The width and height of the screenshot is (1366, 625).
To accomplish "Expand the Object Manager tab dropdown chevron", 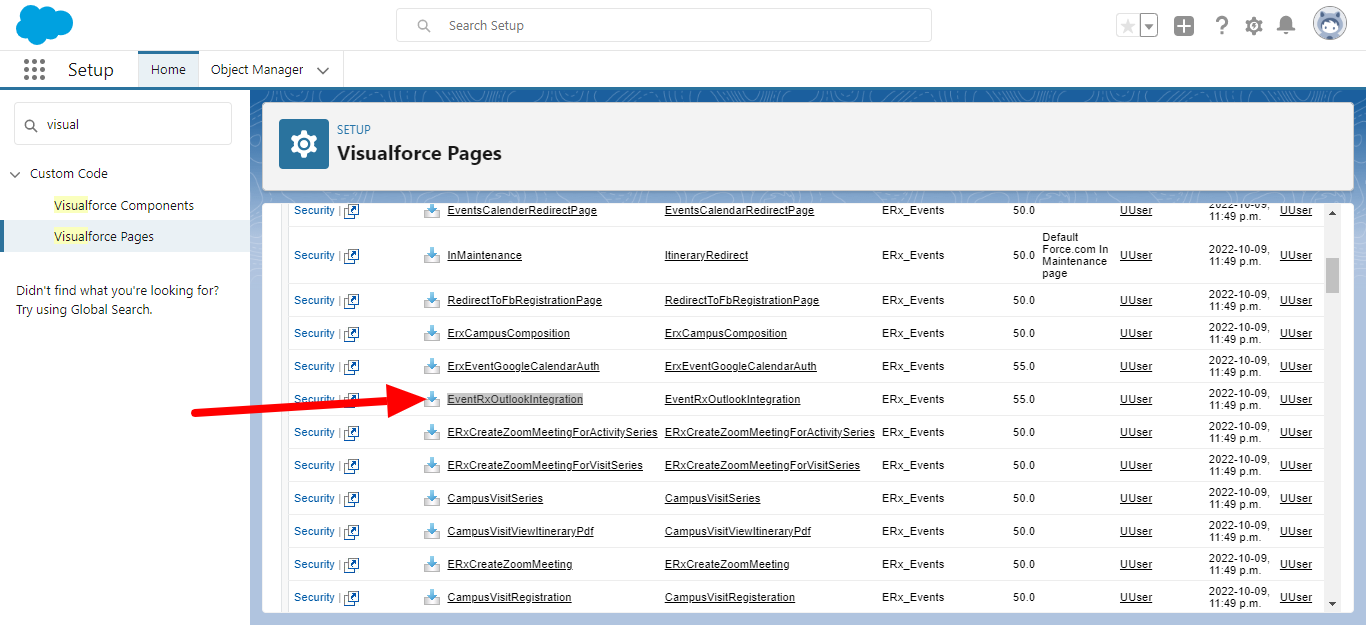I will tap(323, 70).
